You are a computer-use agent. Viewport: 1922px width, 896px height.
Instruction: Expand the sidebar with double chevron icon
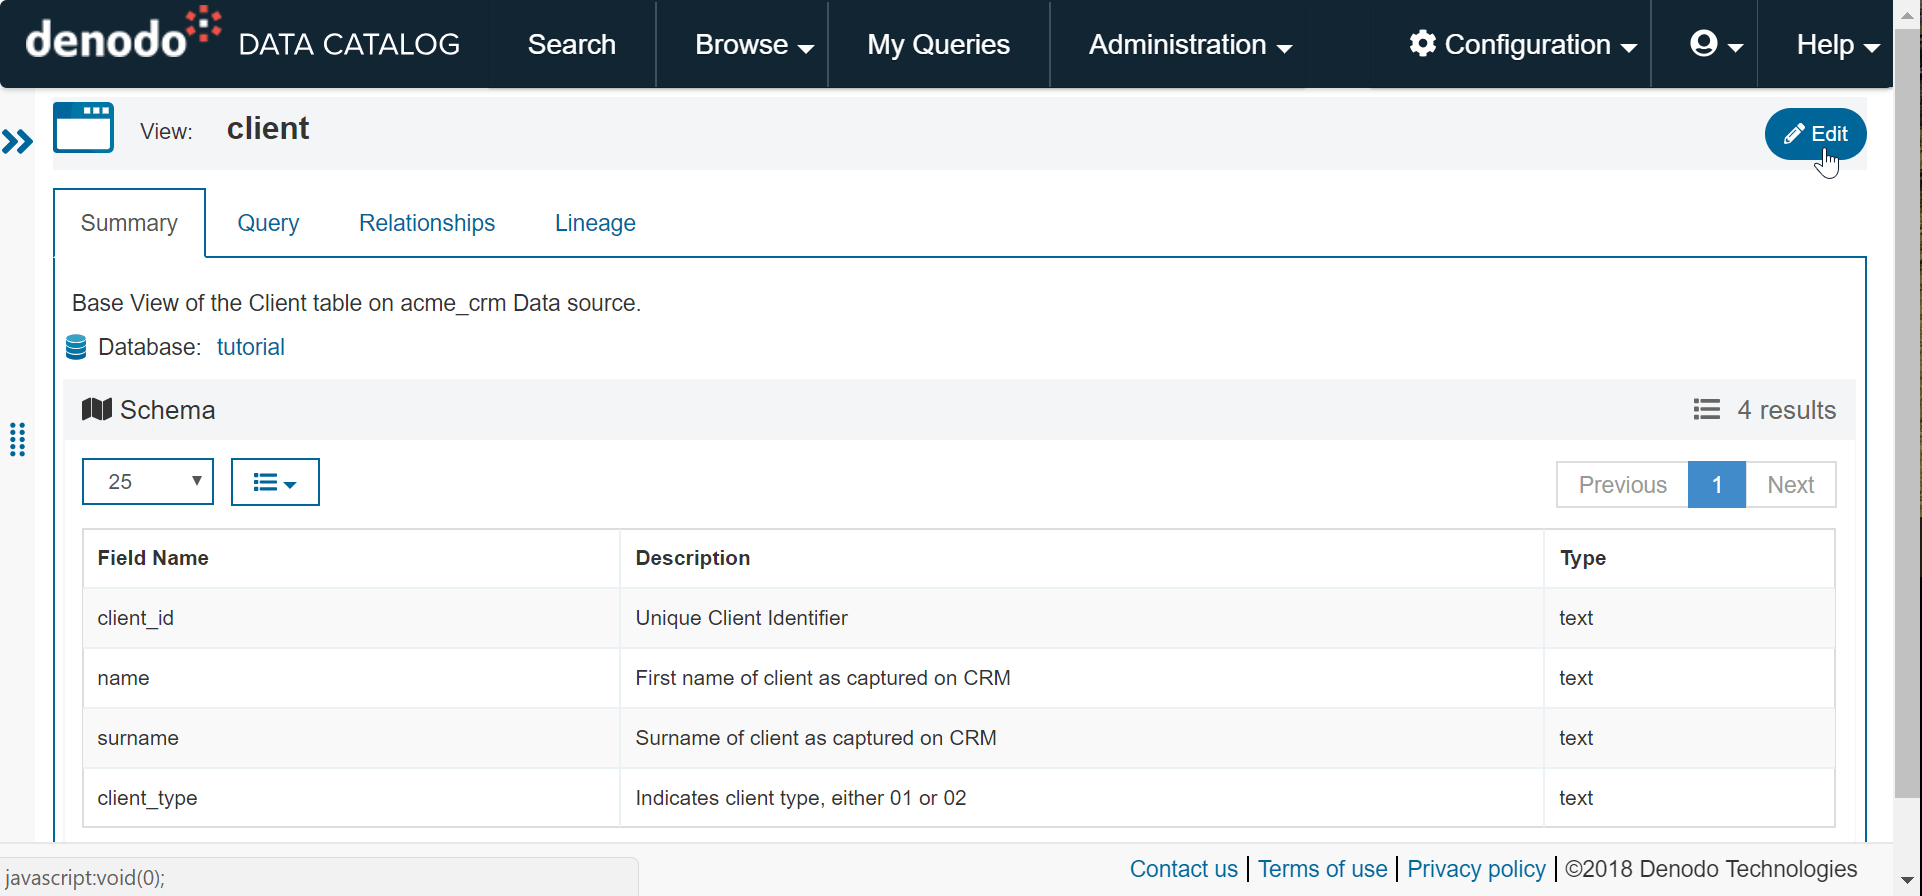[x=17, y=142]
